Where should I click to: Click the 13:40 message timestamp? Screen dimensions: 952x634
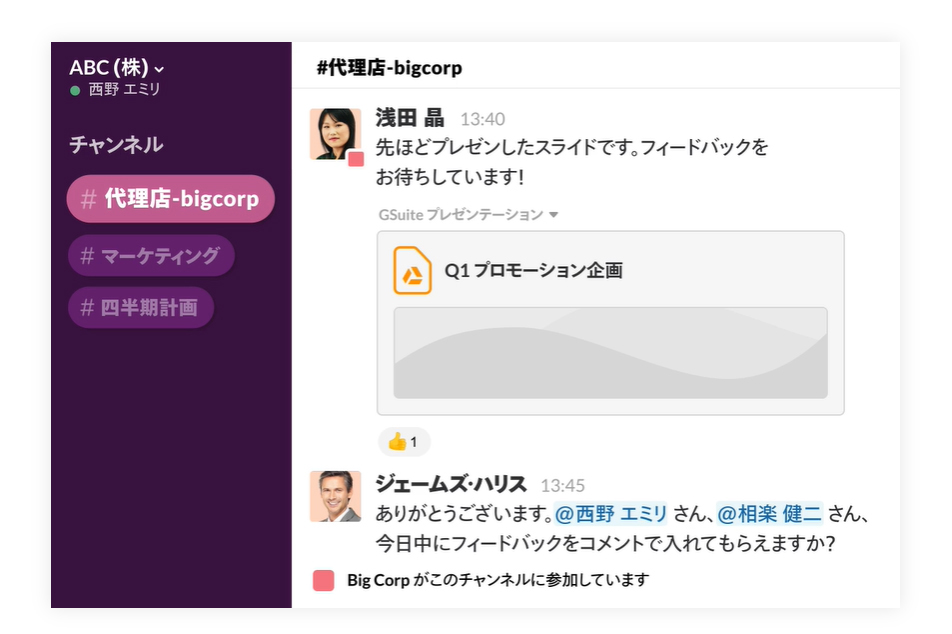click(483, 119)
